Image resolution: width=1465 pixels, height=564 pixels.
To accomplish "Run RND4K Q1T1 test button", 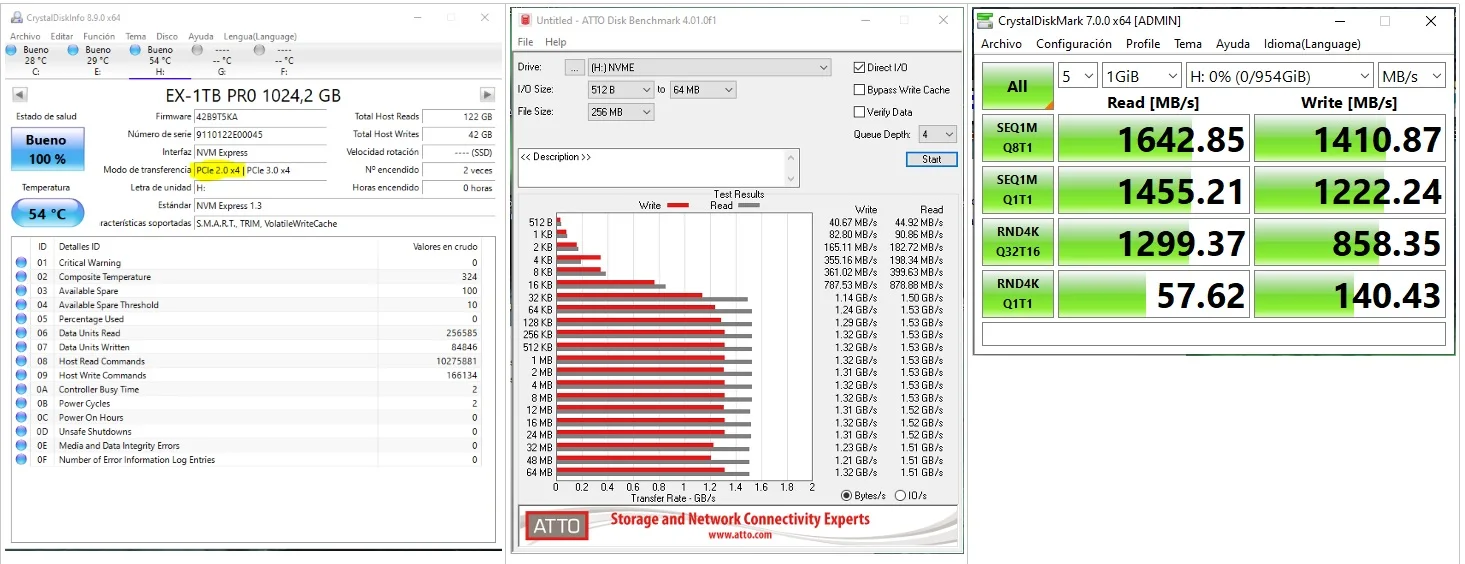I will (1017, 294).
